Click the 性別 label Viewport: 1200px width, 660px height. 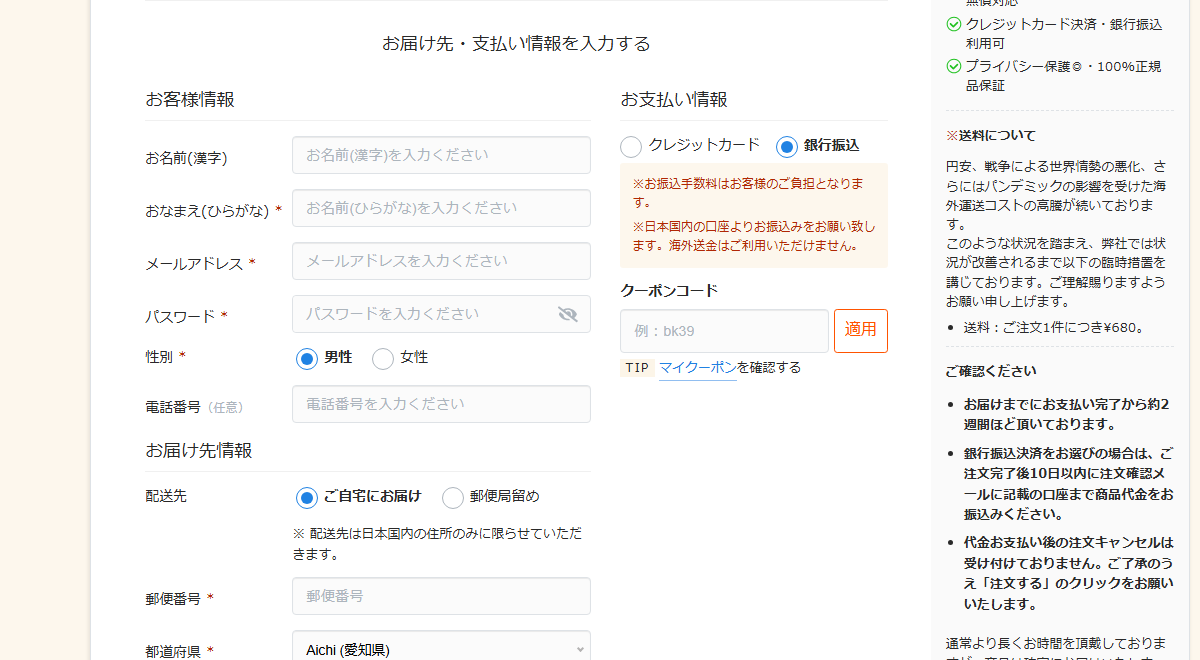pos(159,356)
